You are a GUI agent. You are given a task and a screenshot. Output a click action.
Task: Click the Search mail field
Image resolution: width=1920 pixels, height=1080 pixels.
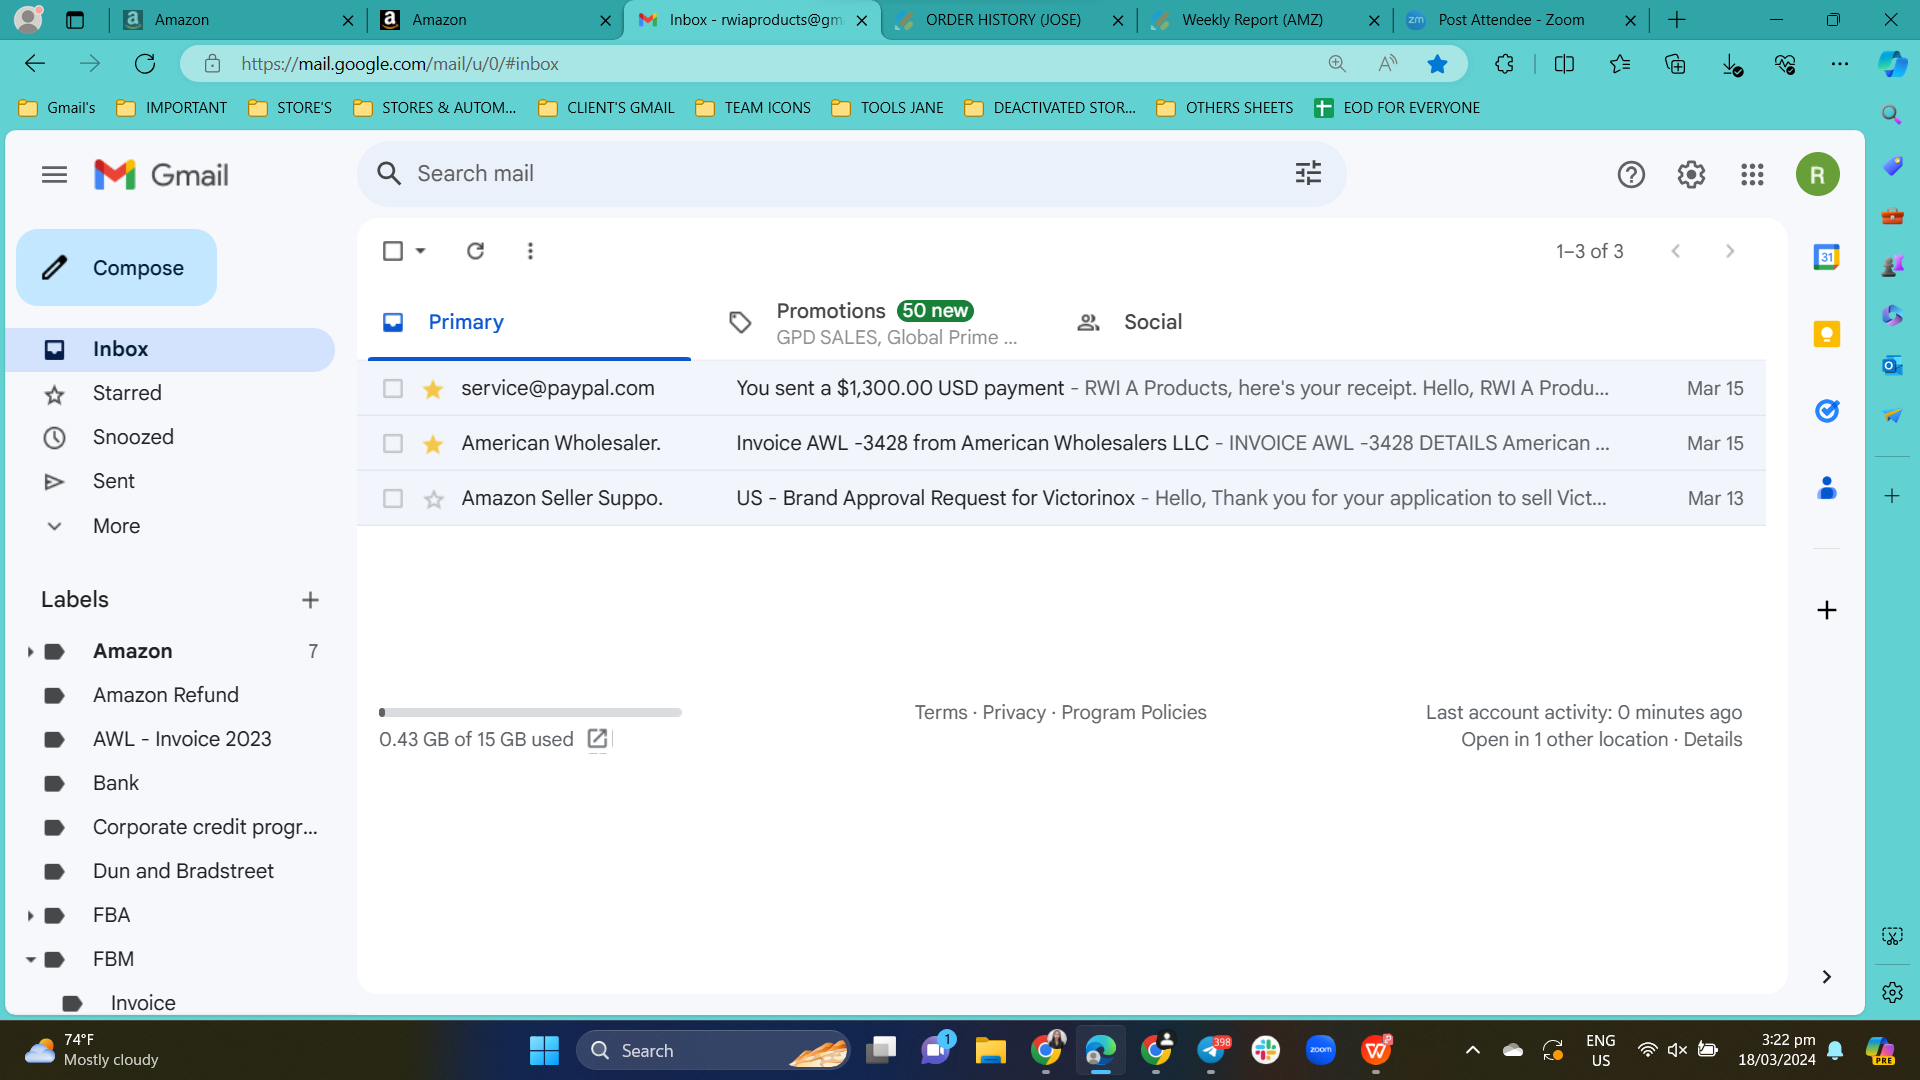coord(850,173)
